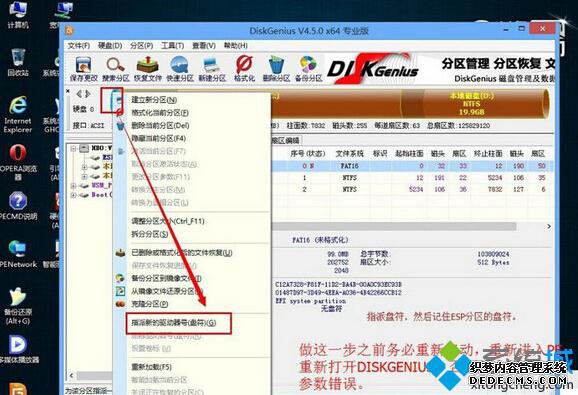Open the 分区(P) menu
The height and width of the screenshot is (395, 578).
point(142,46)
